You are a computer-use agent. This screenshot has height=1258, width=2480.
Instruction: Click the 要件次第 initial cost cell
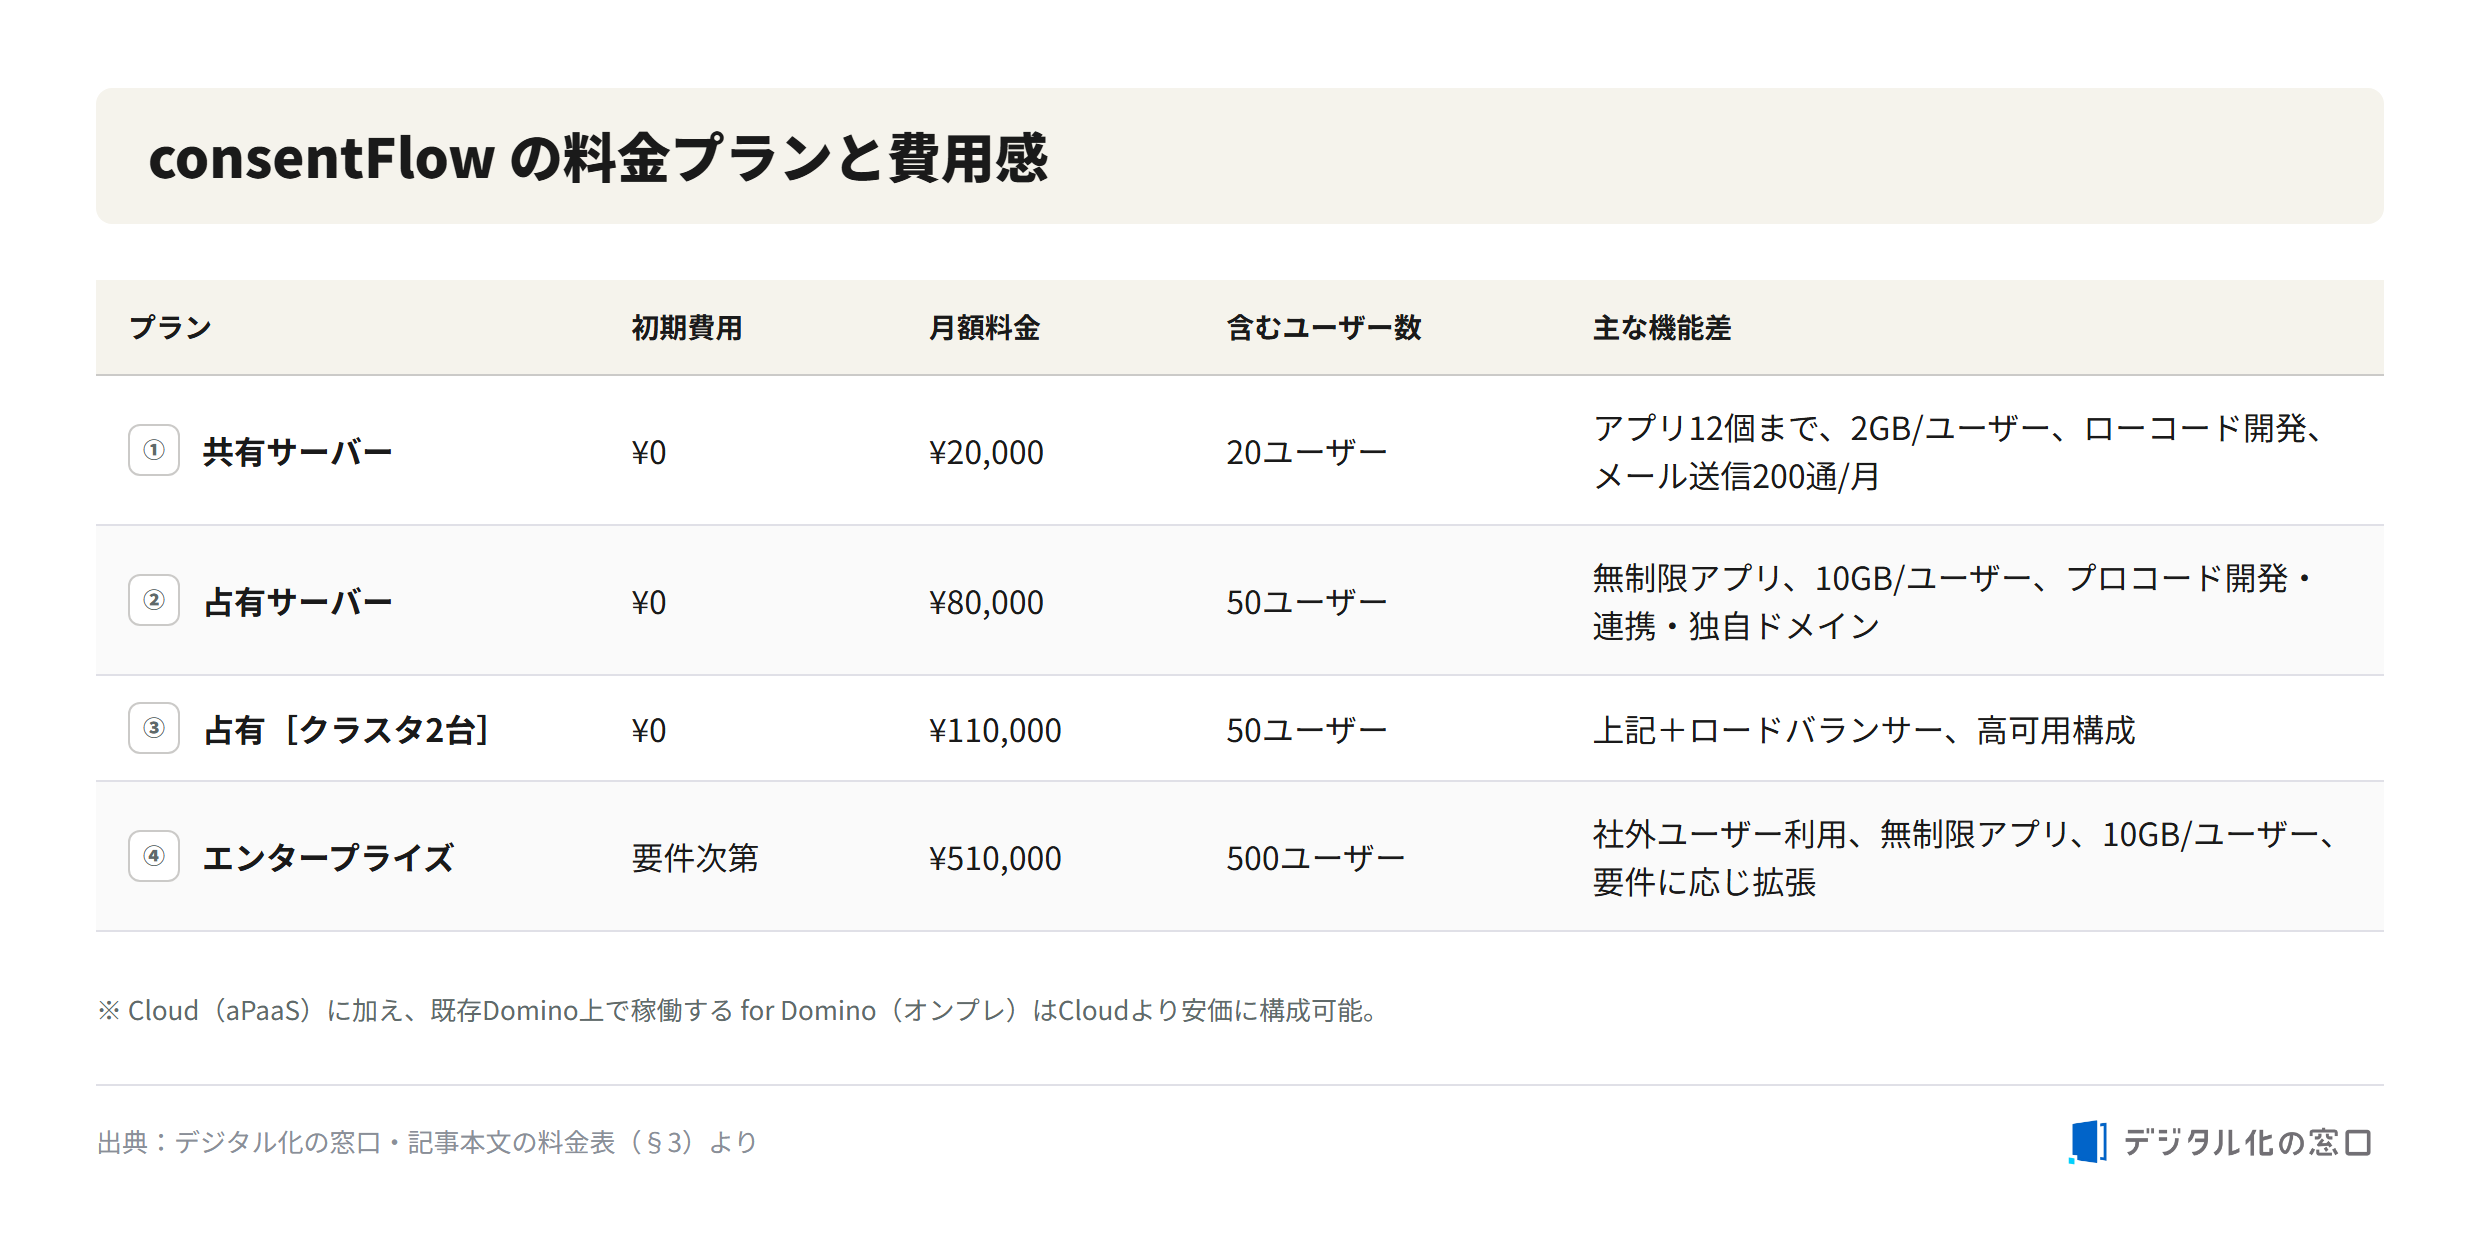point(695,858)
